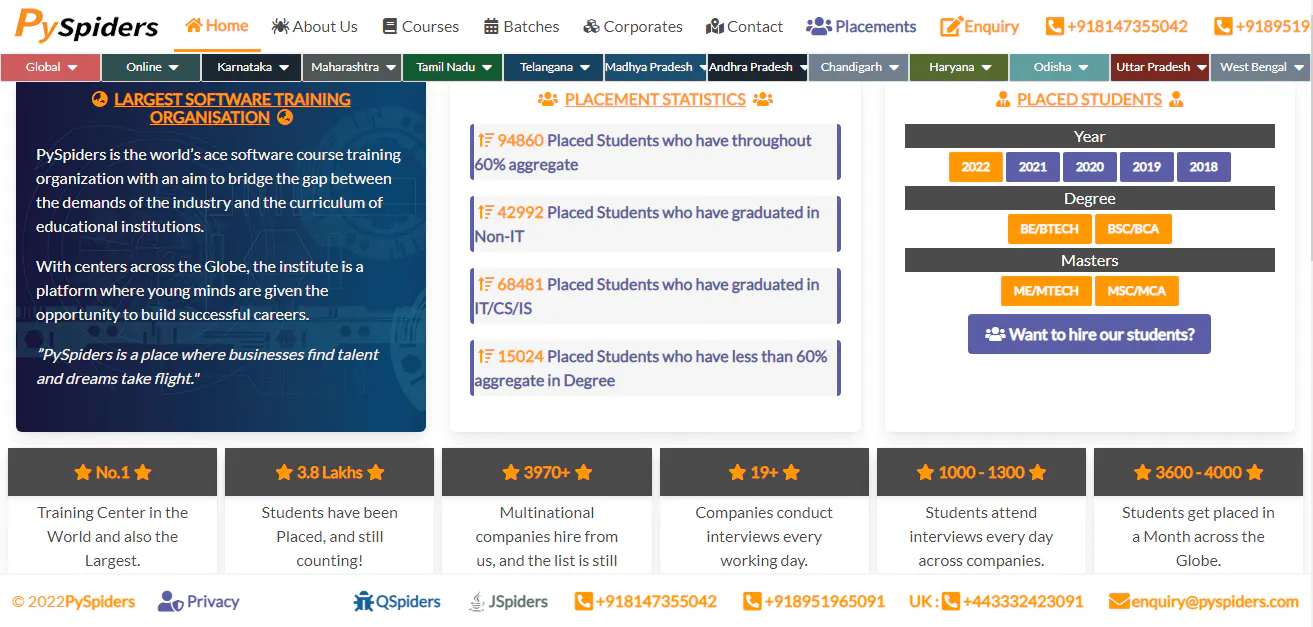Viewport: 1313px width, 627px height.
Task: Switch to the About Us page
Action: (314, 25)
